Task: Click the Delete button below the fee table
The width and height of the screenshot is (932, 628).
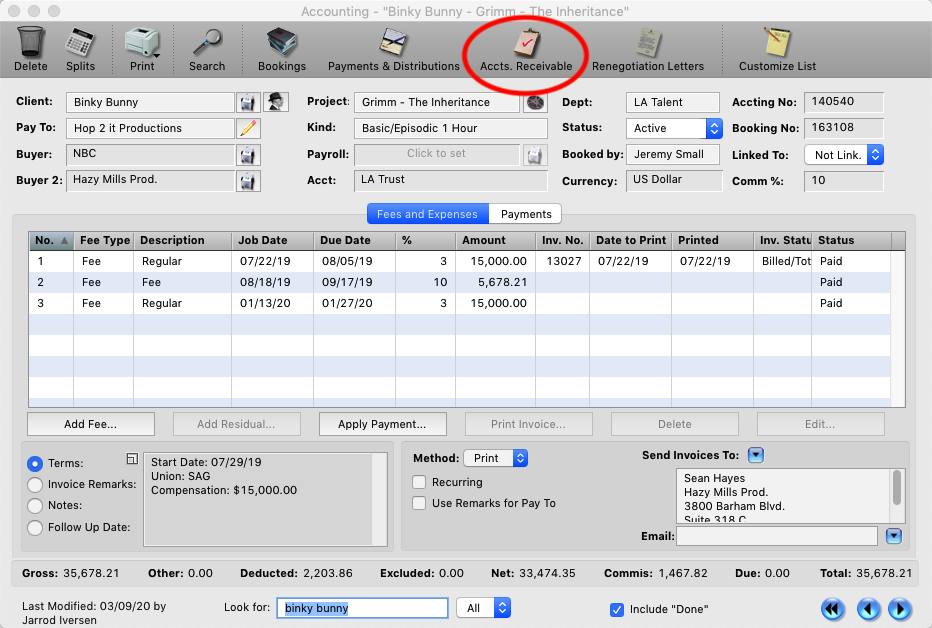Action: (x=675, y=424)
